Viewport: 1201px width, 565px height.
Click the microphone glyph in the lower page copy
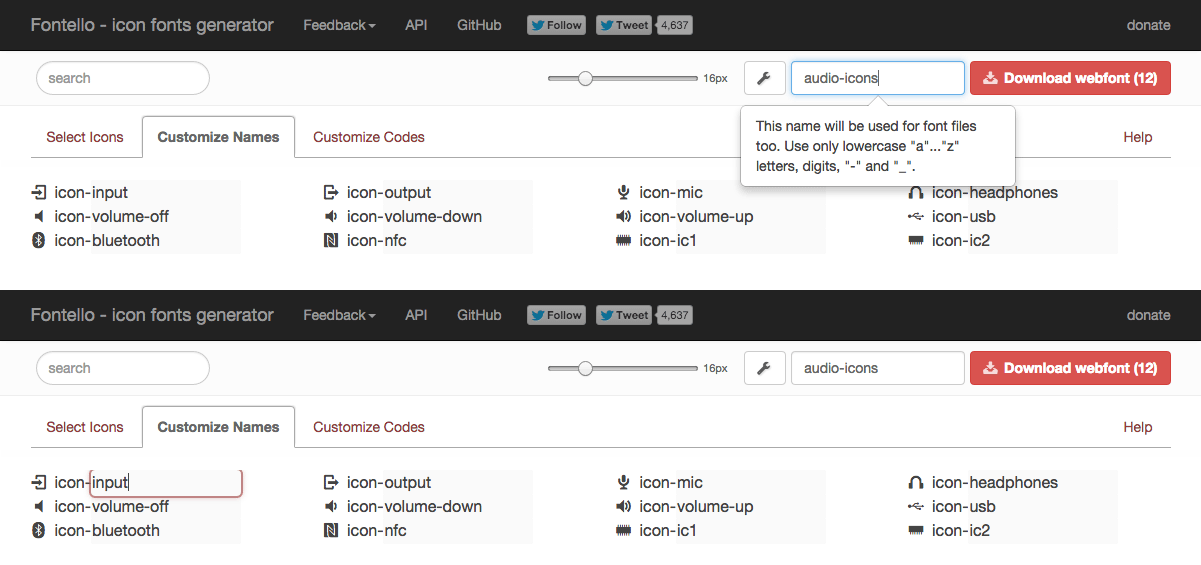(624, 483)
